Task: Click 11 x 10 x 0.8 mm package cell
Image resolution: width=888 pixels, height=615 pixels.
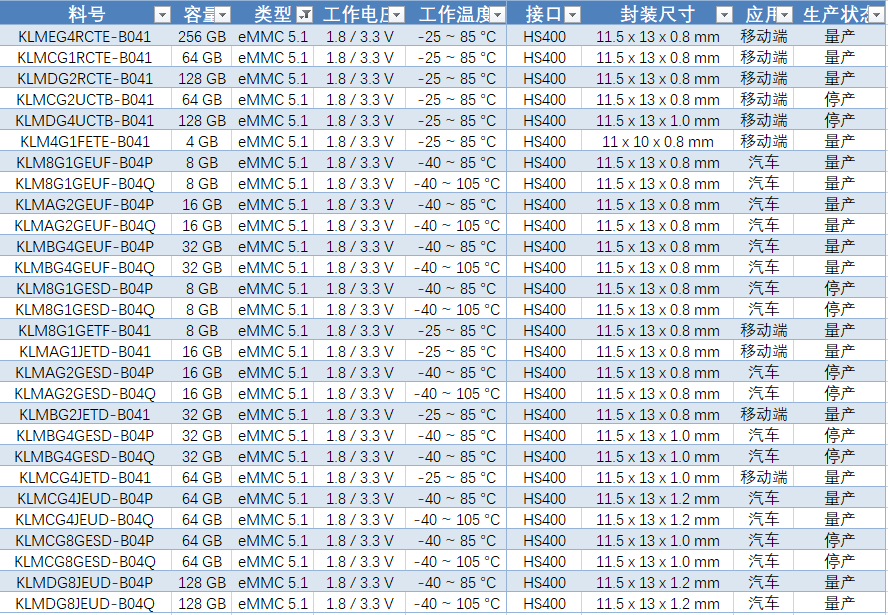Action: pos(658,142)
